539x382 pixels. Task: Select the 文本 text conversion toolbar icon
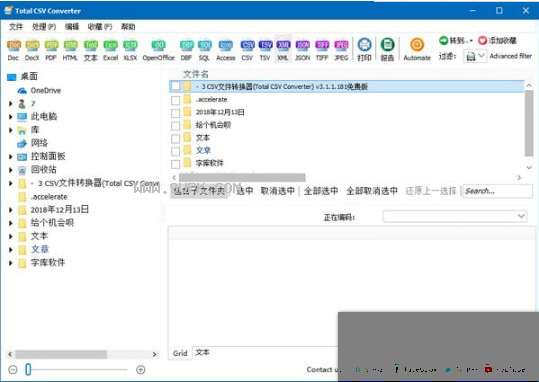click(91, 50)
